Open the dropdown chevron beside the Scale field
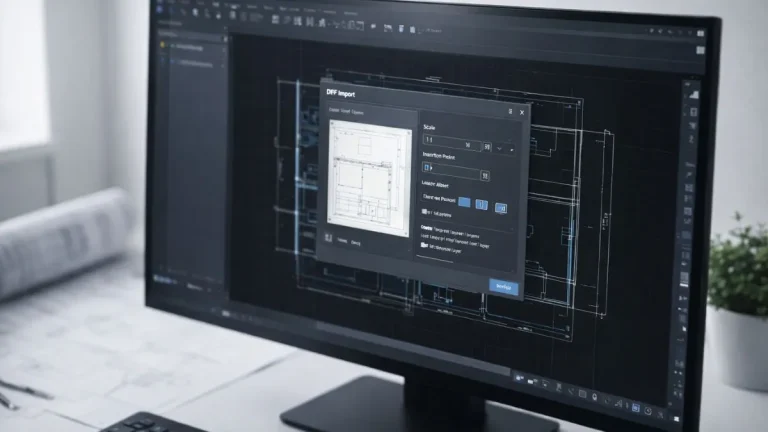Screen dimensions: 768x432 [x=500, y=148]
